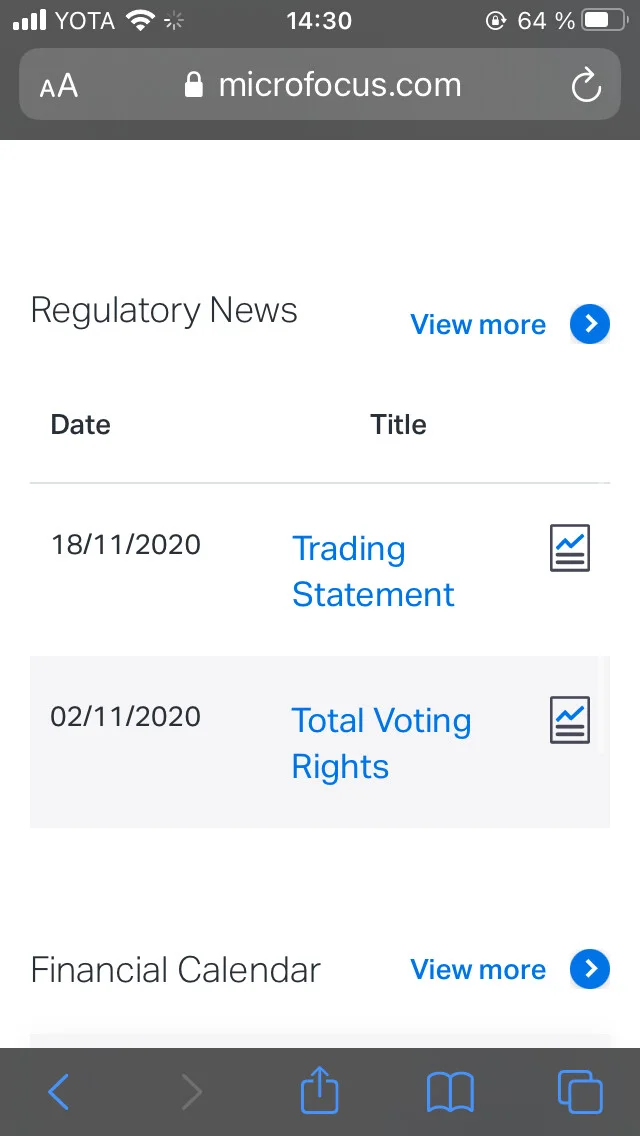Tap the Safari forward arrow
The image size is (640, 1136).
(x=191, y=1092)
